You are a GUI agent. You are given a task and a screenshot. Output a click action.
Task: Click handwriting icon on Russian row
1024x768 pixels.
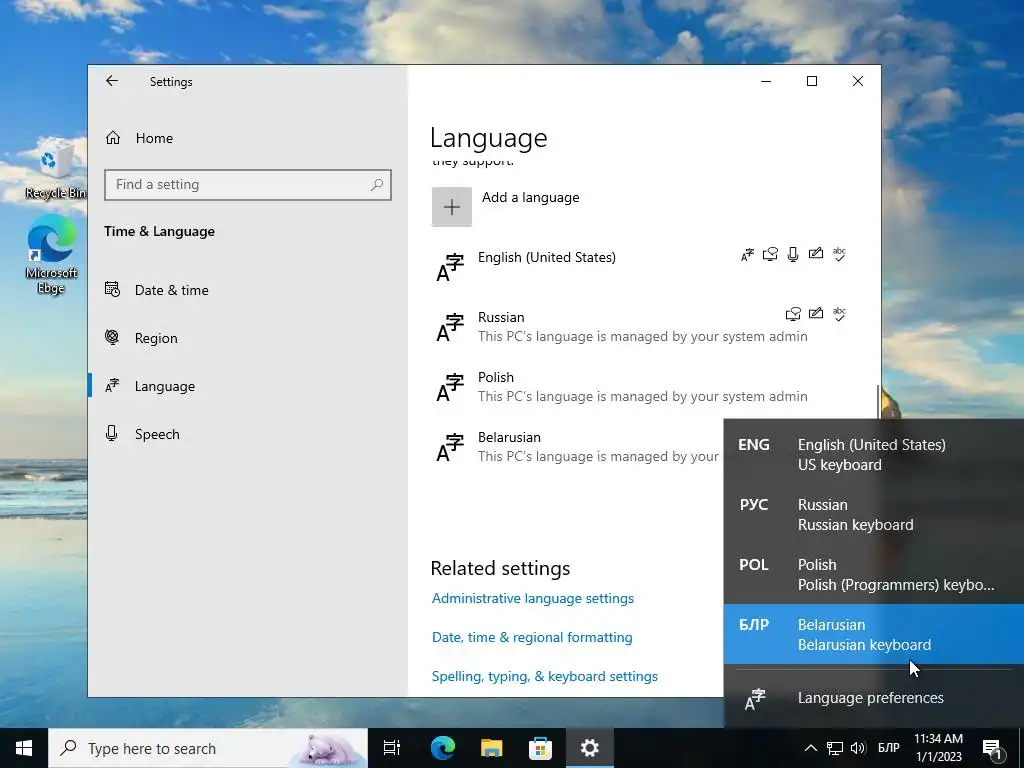tap(816, 313)
